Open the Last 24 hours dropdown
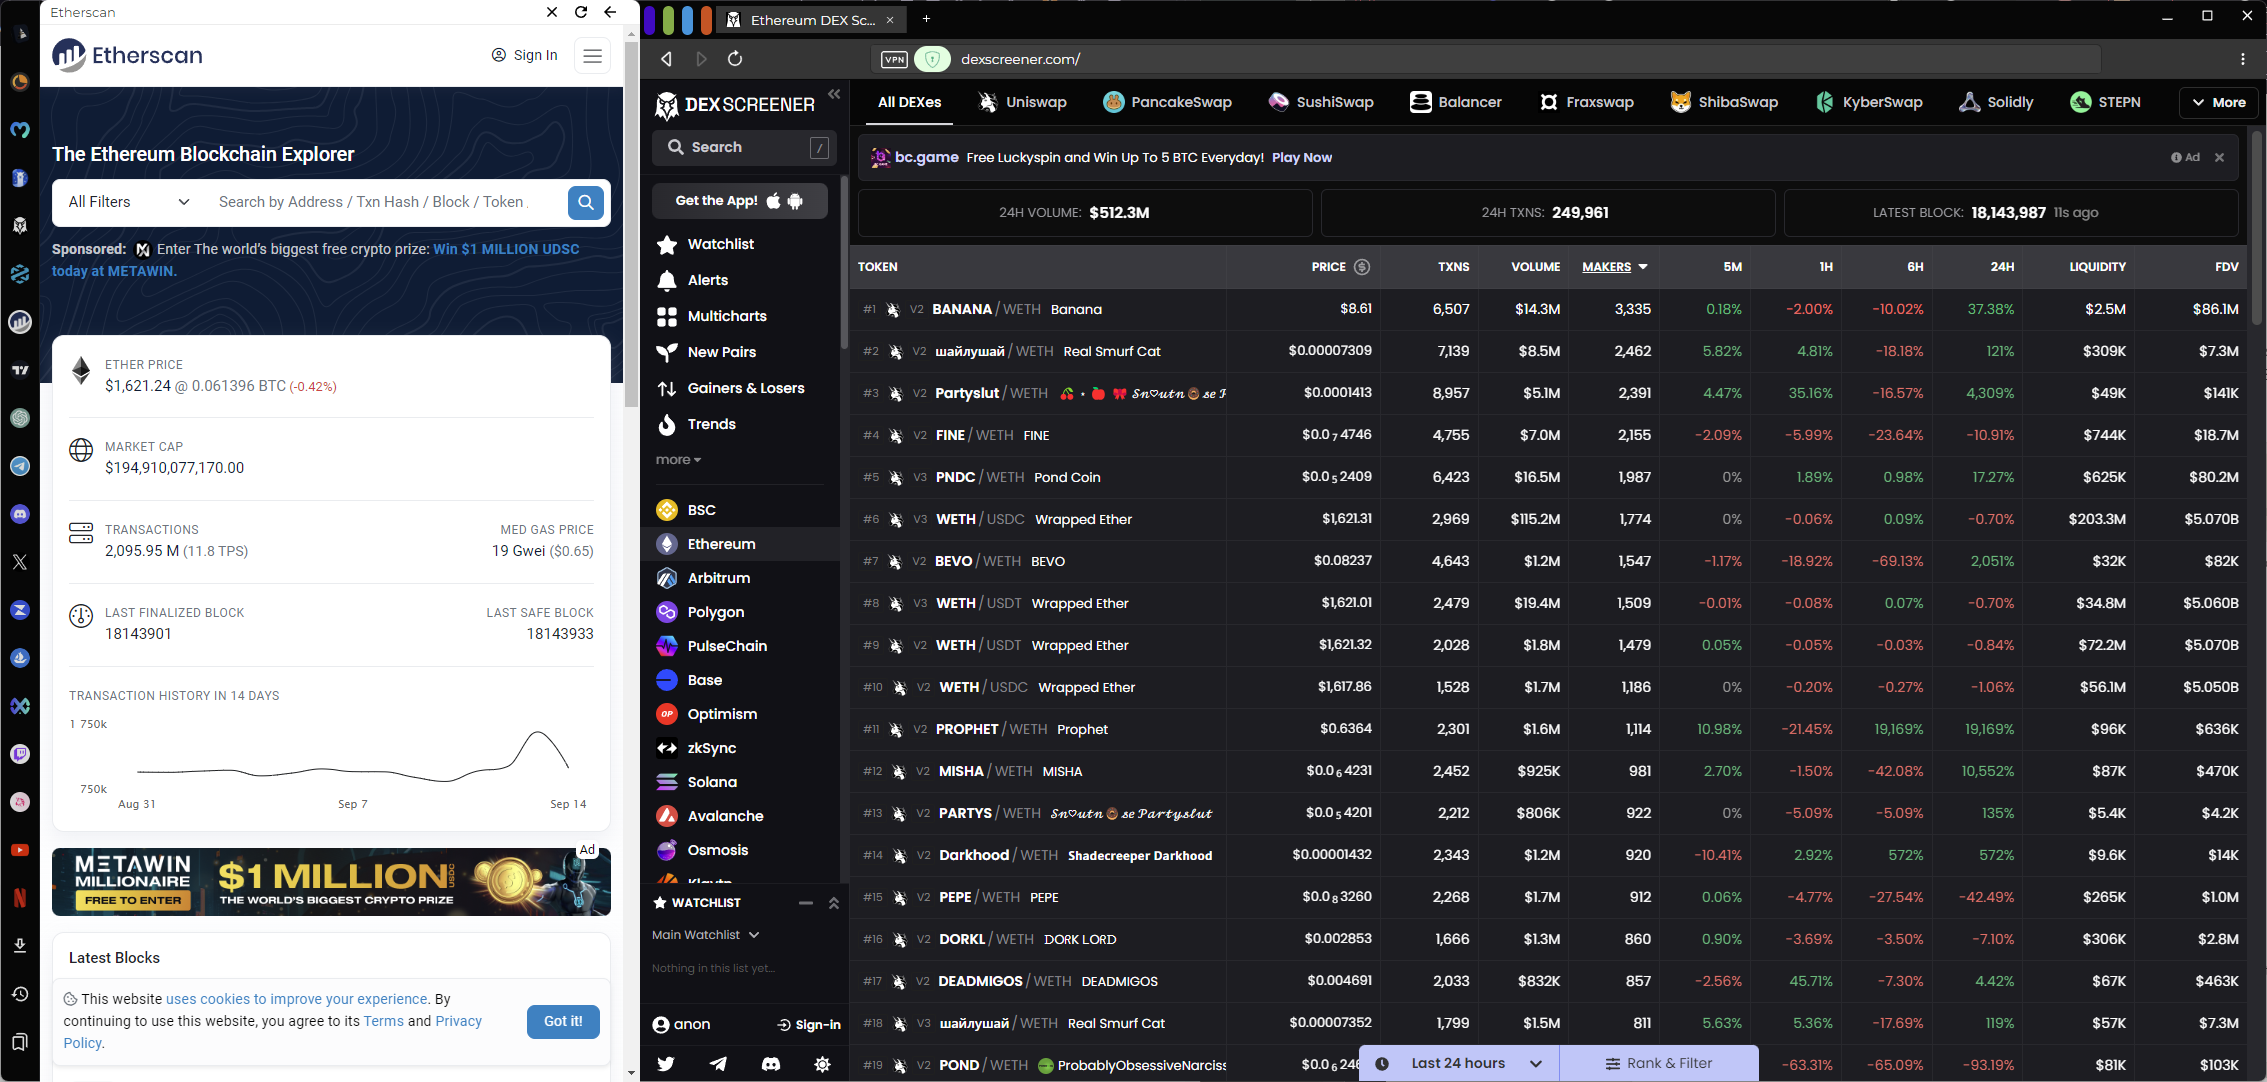Screen dimensions: 2267x1082 1459,1063
